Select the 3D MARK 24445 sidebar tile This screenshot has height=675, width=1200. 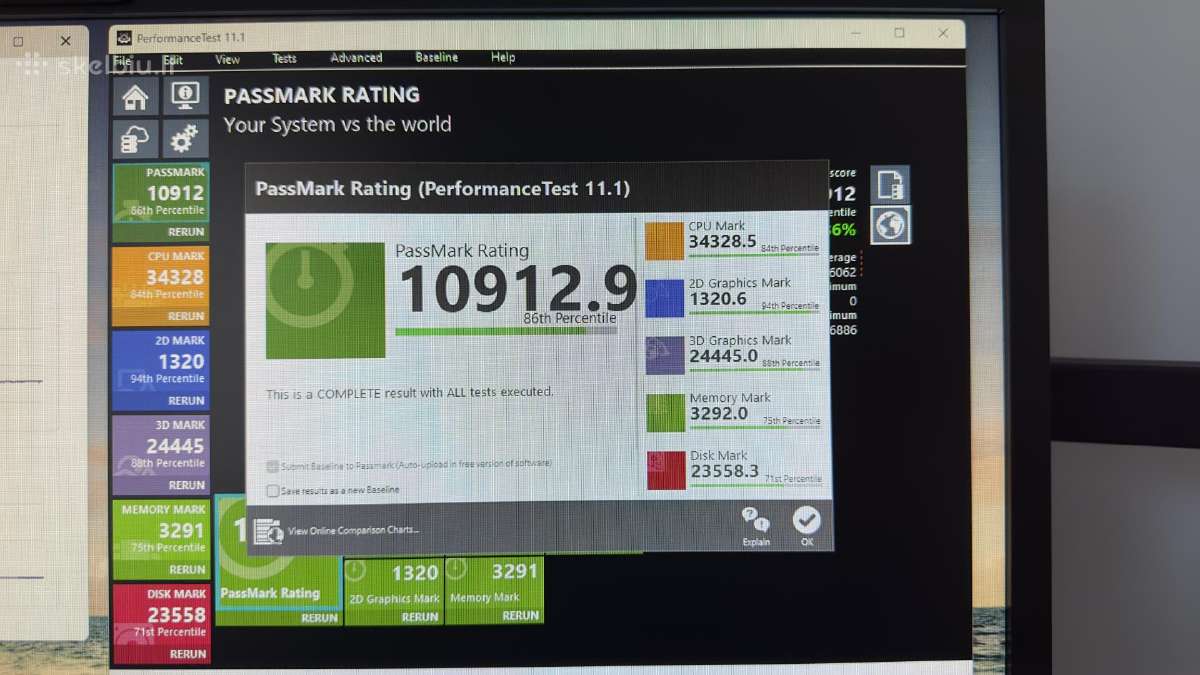(161, 455)
